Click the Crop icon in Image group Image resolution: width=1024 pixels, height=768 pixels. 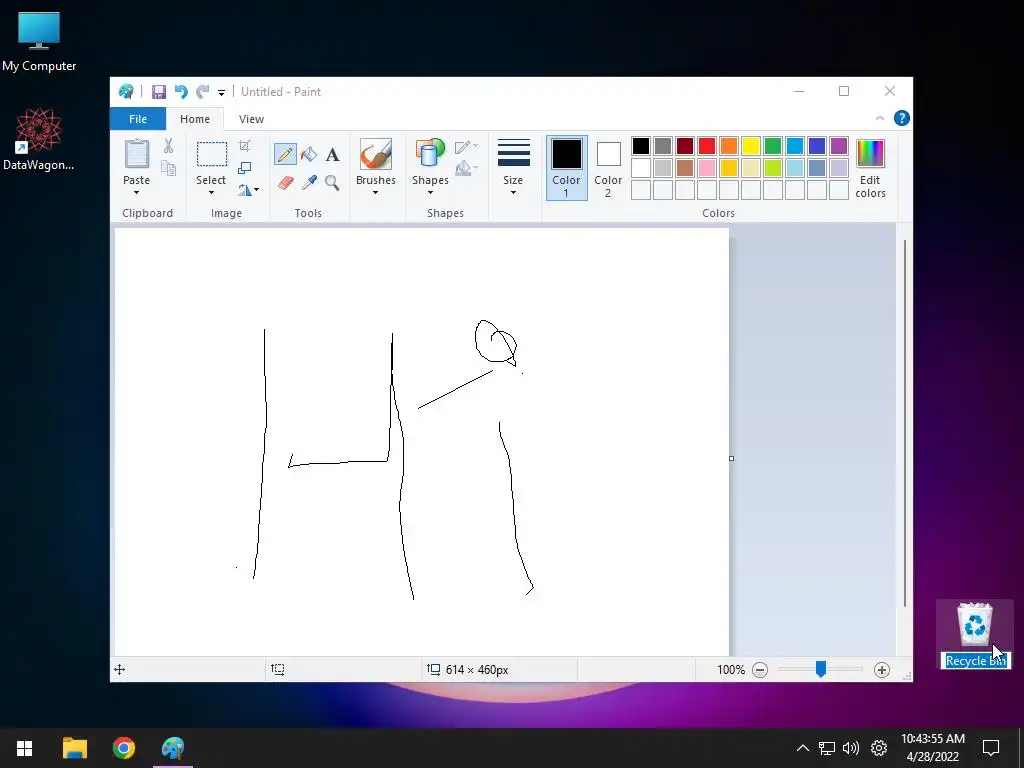point(244,146)
